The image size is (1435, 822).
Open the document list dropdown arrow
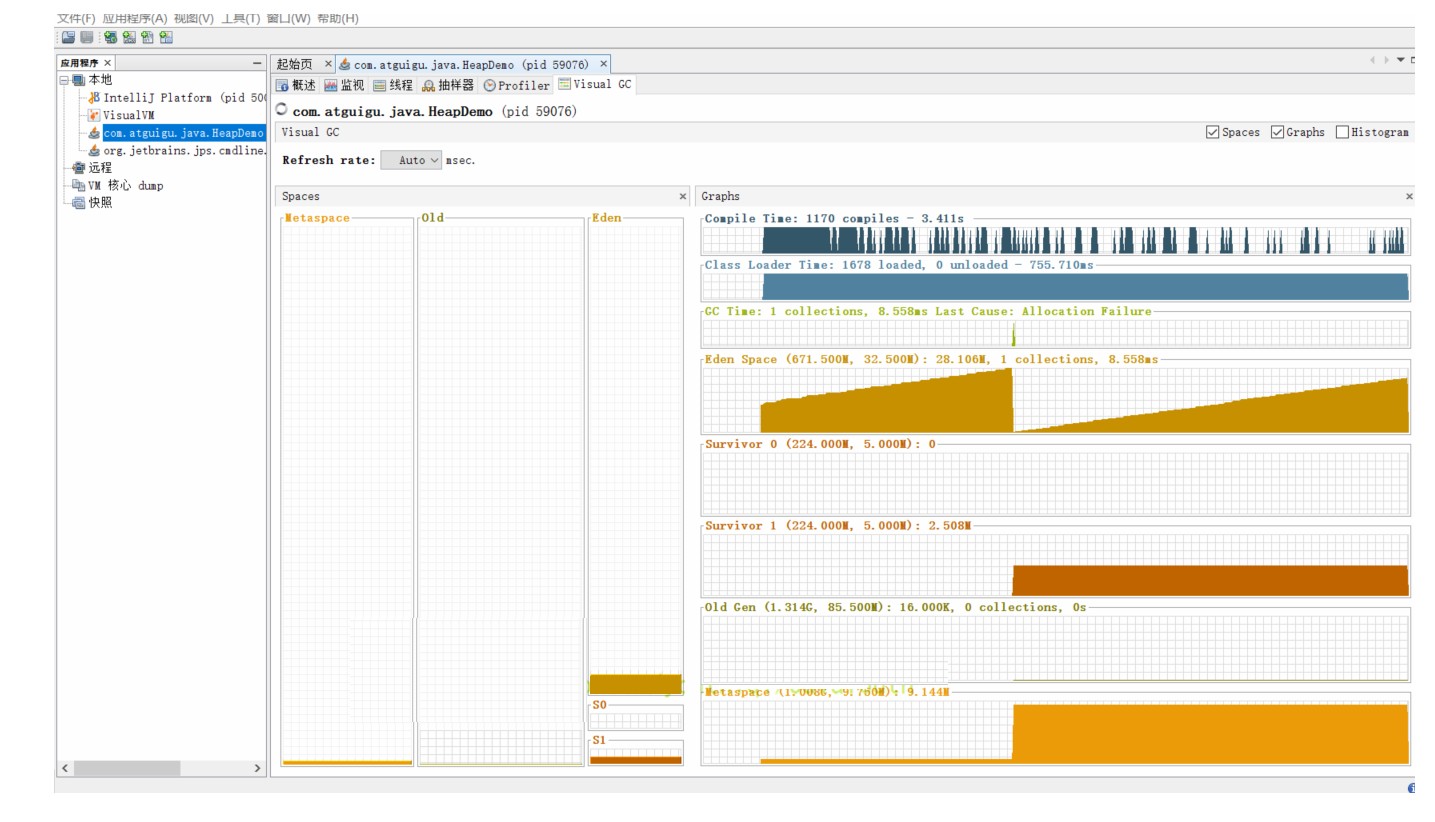pyautogui.click(x=1400, y=61)
